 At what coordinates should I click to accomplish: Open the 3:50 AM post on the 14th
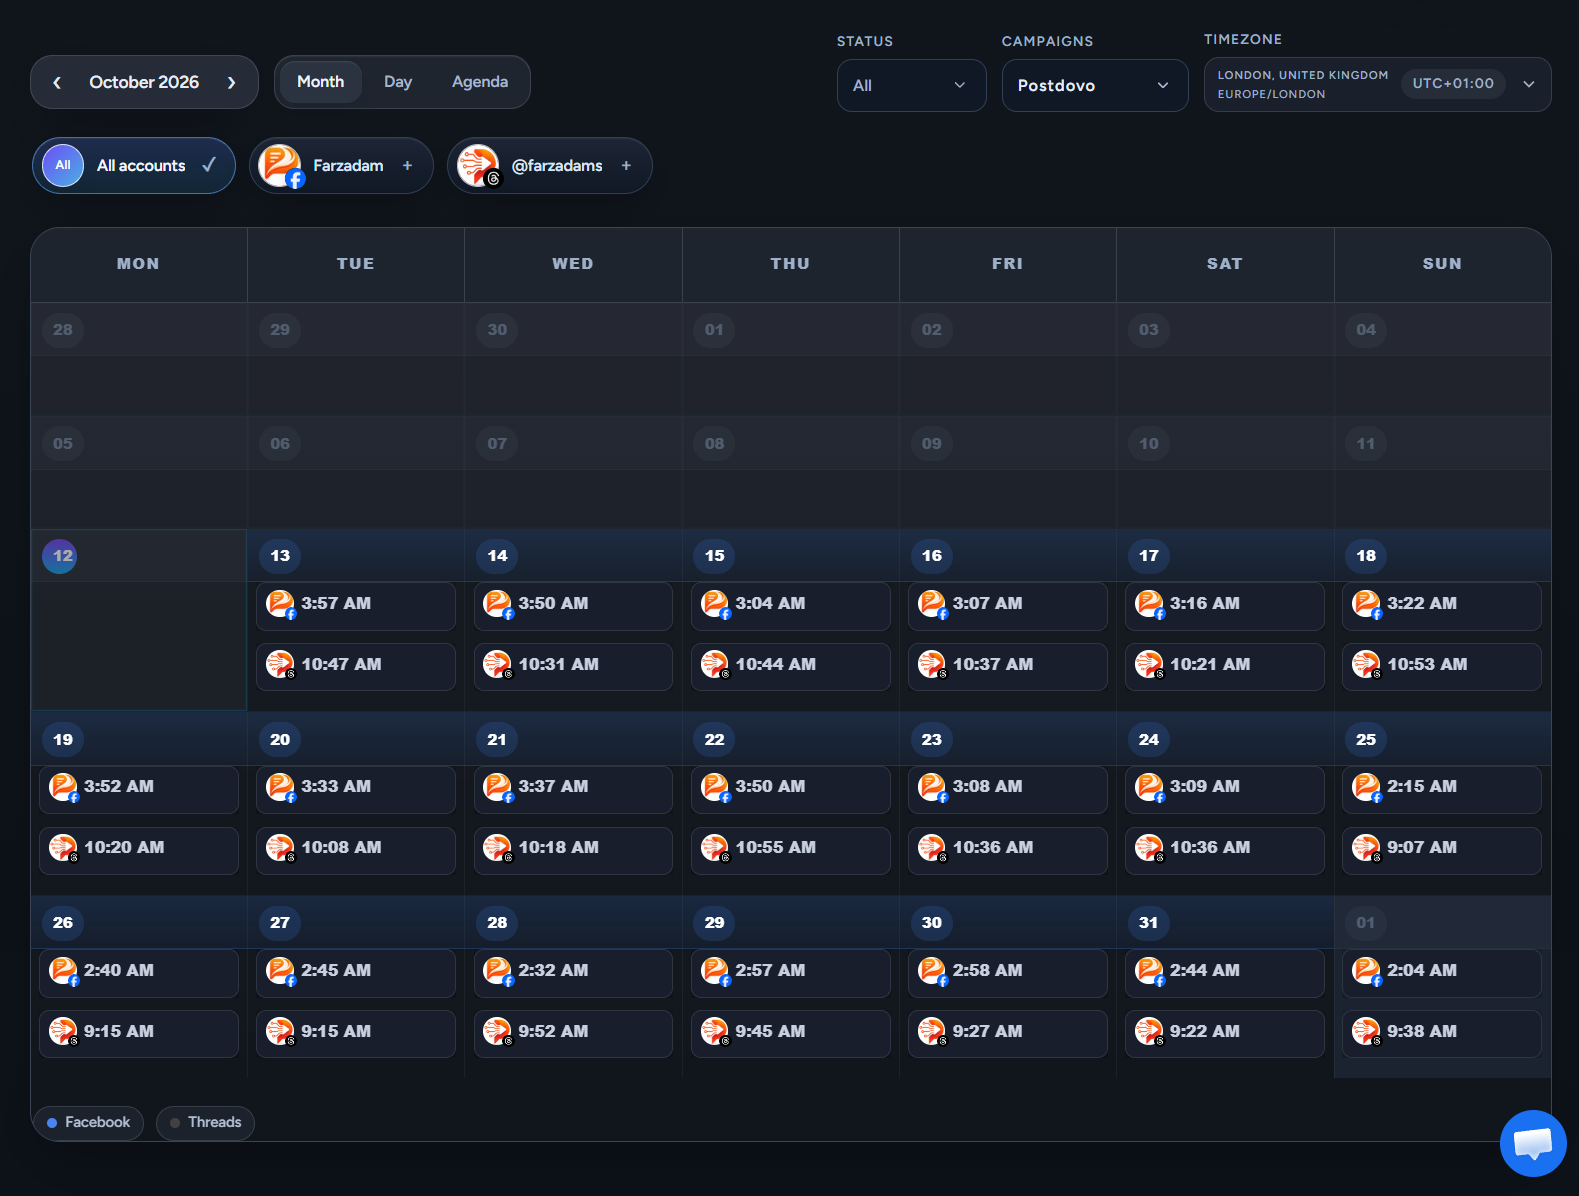[x=573, y=606]
